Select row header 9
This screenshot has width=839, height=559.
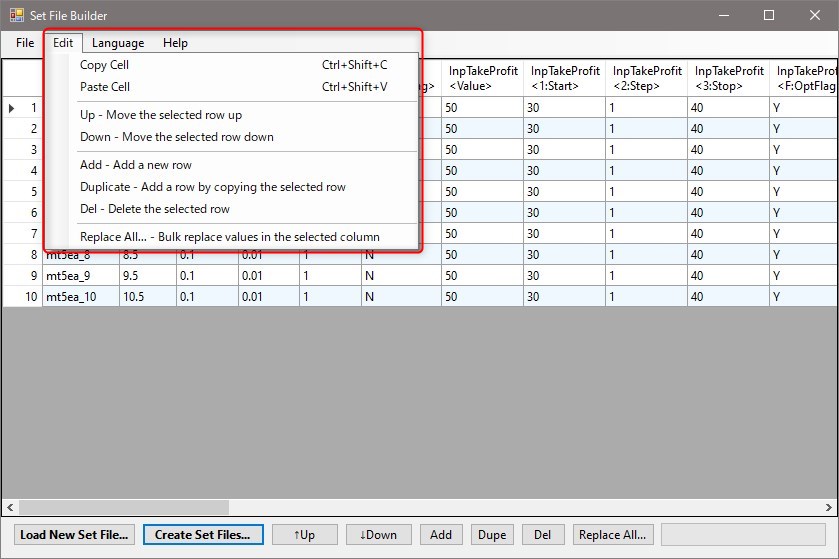22,275
